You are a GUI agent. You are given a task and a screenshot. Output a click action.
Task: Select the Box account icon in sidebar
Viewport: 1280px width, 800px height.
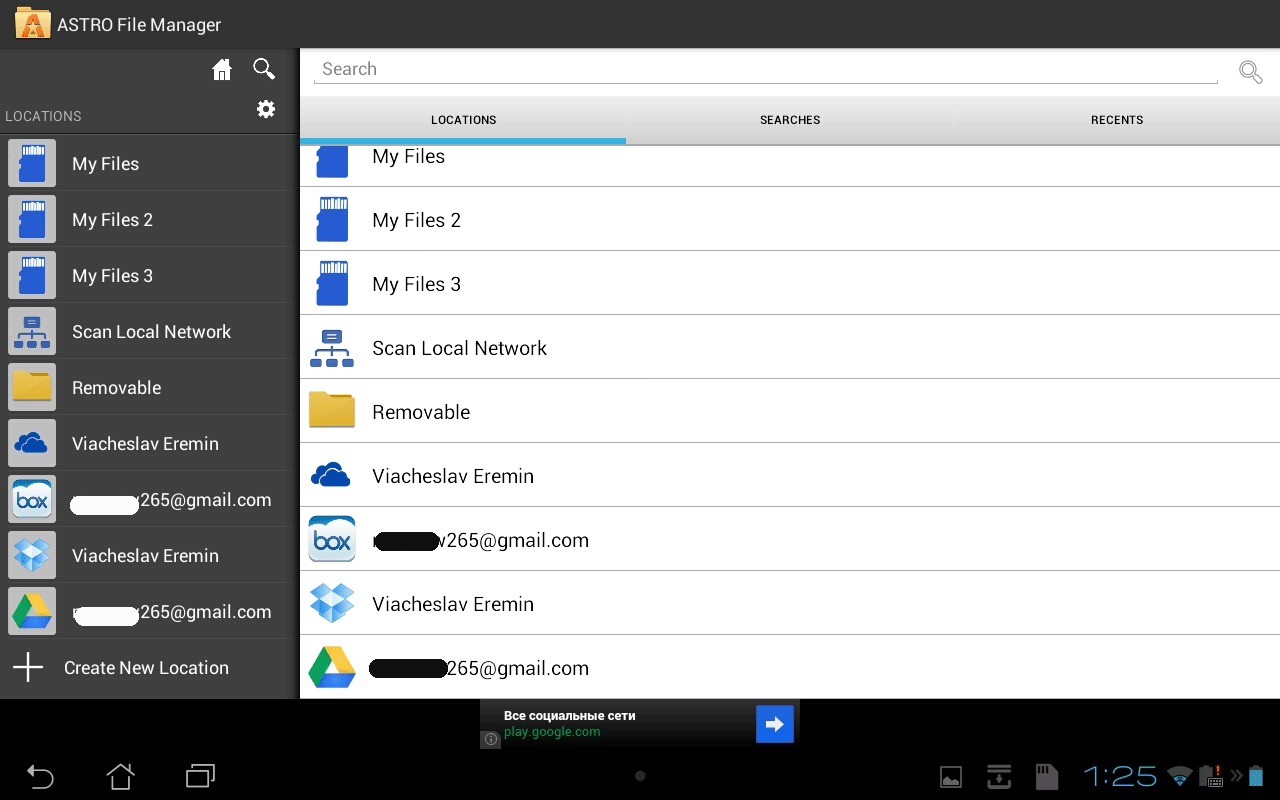[32, 499]
